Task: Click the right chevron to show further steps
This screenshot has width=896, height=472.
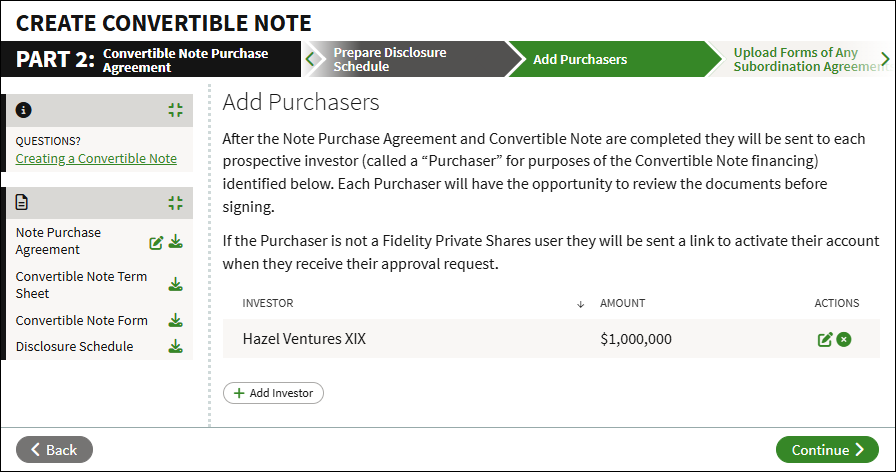Action: click(885, 59)
